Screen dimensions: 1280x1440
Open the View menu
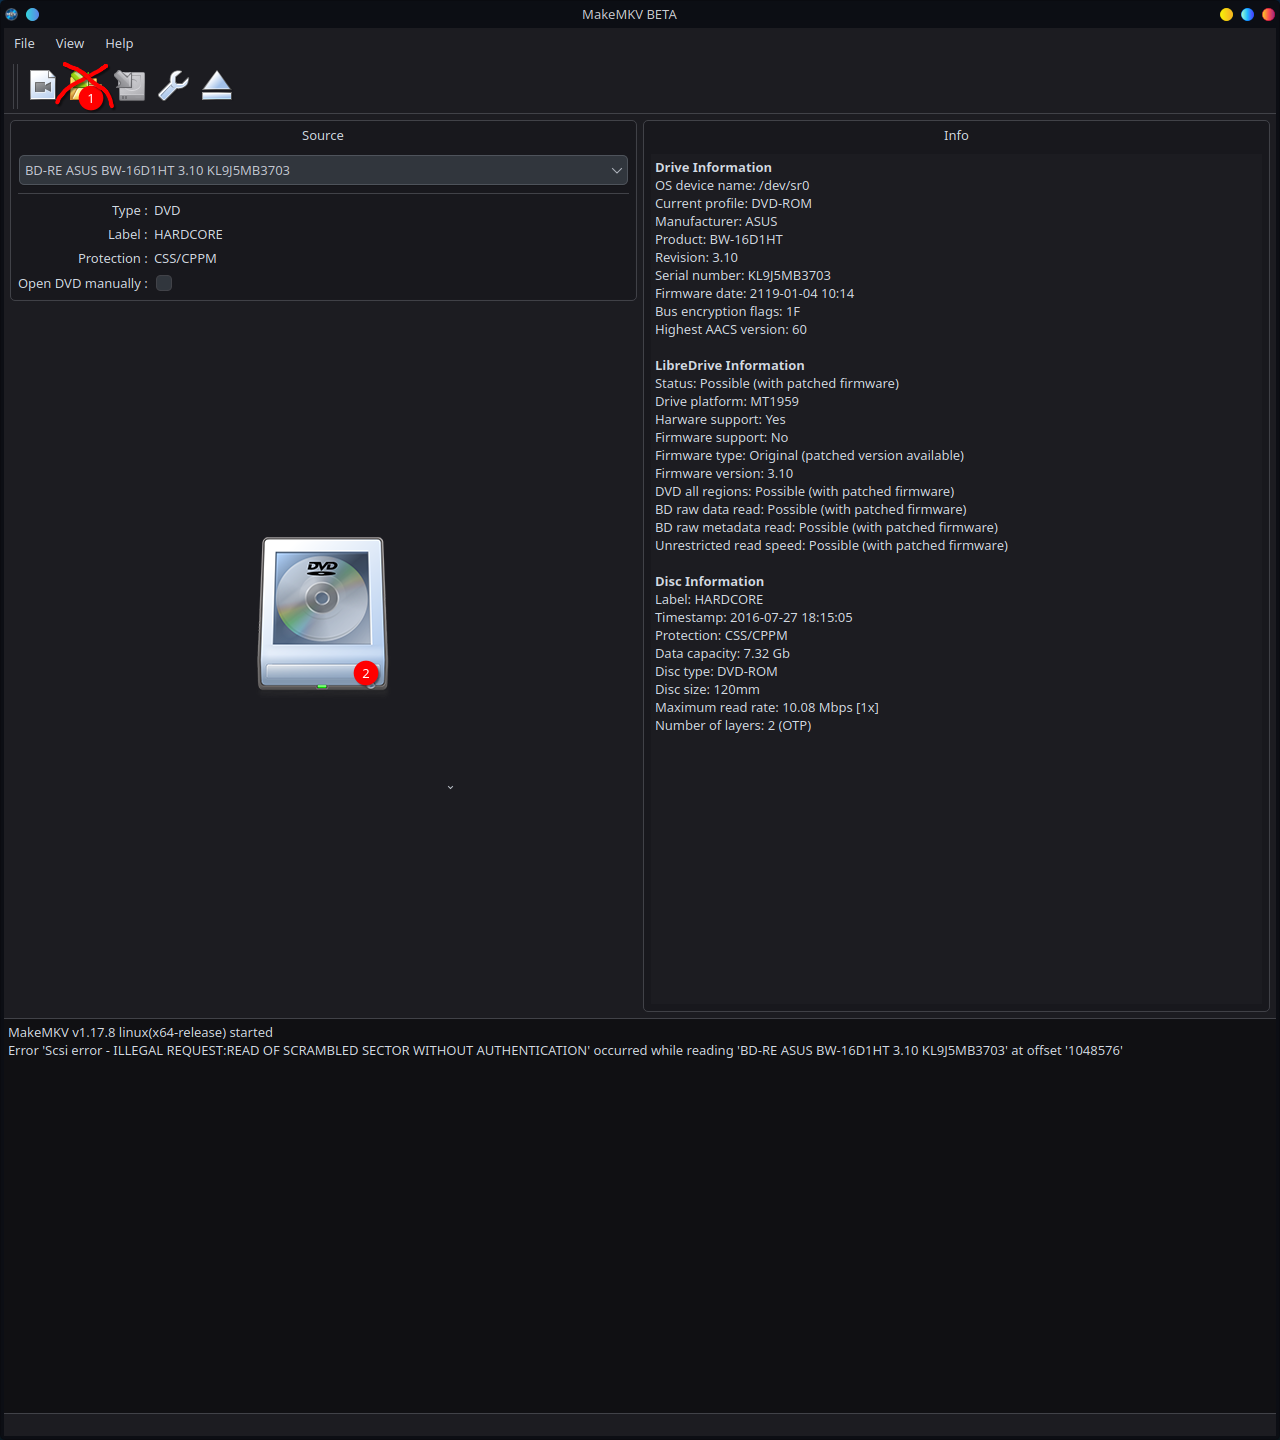pos(70,43)
